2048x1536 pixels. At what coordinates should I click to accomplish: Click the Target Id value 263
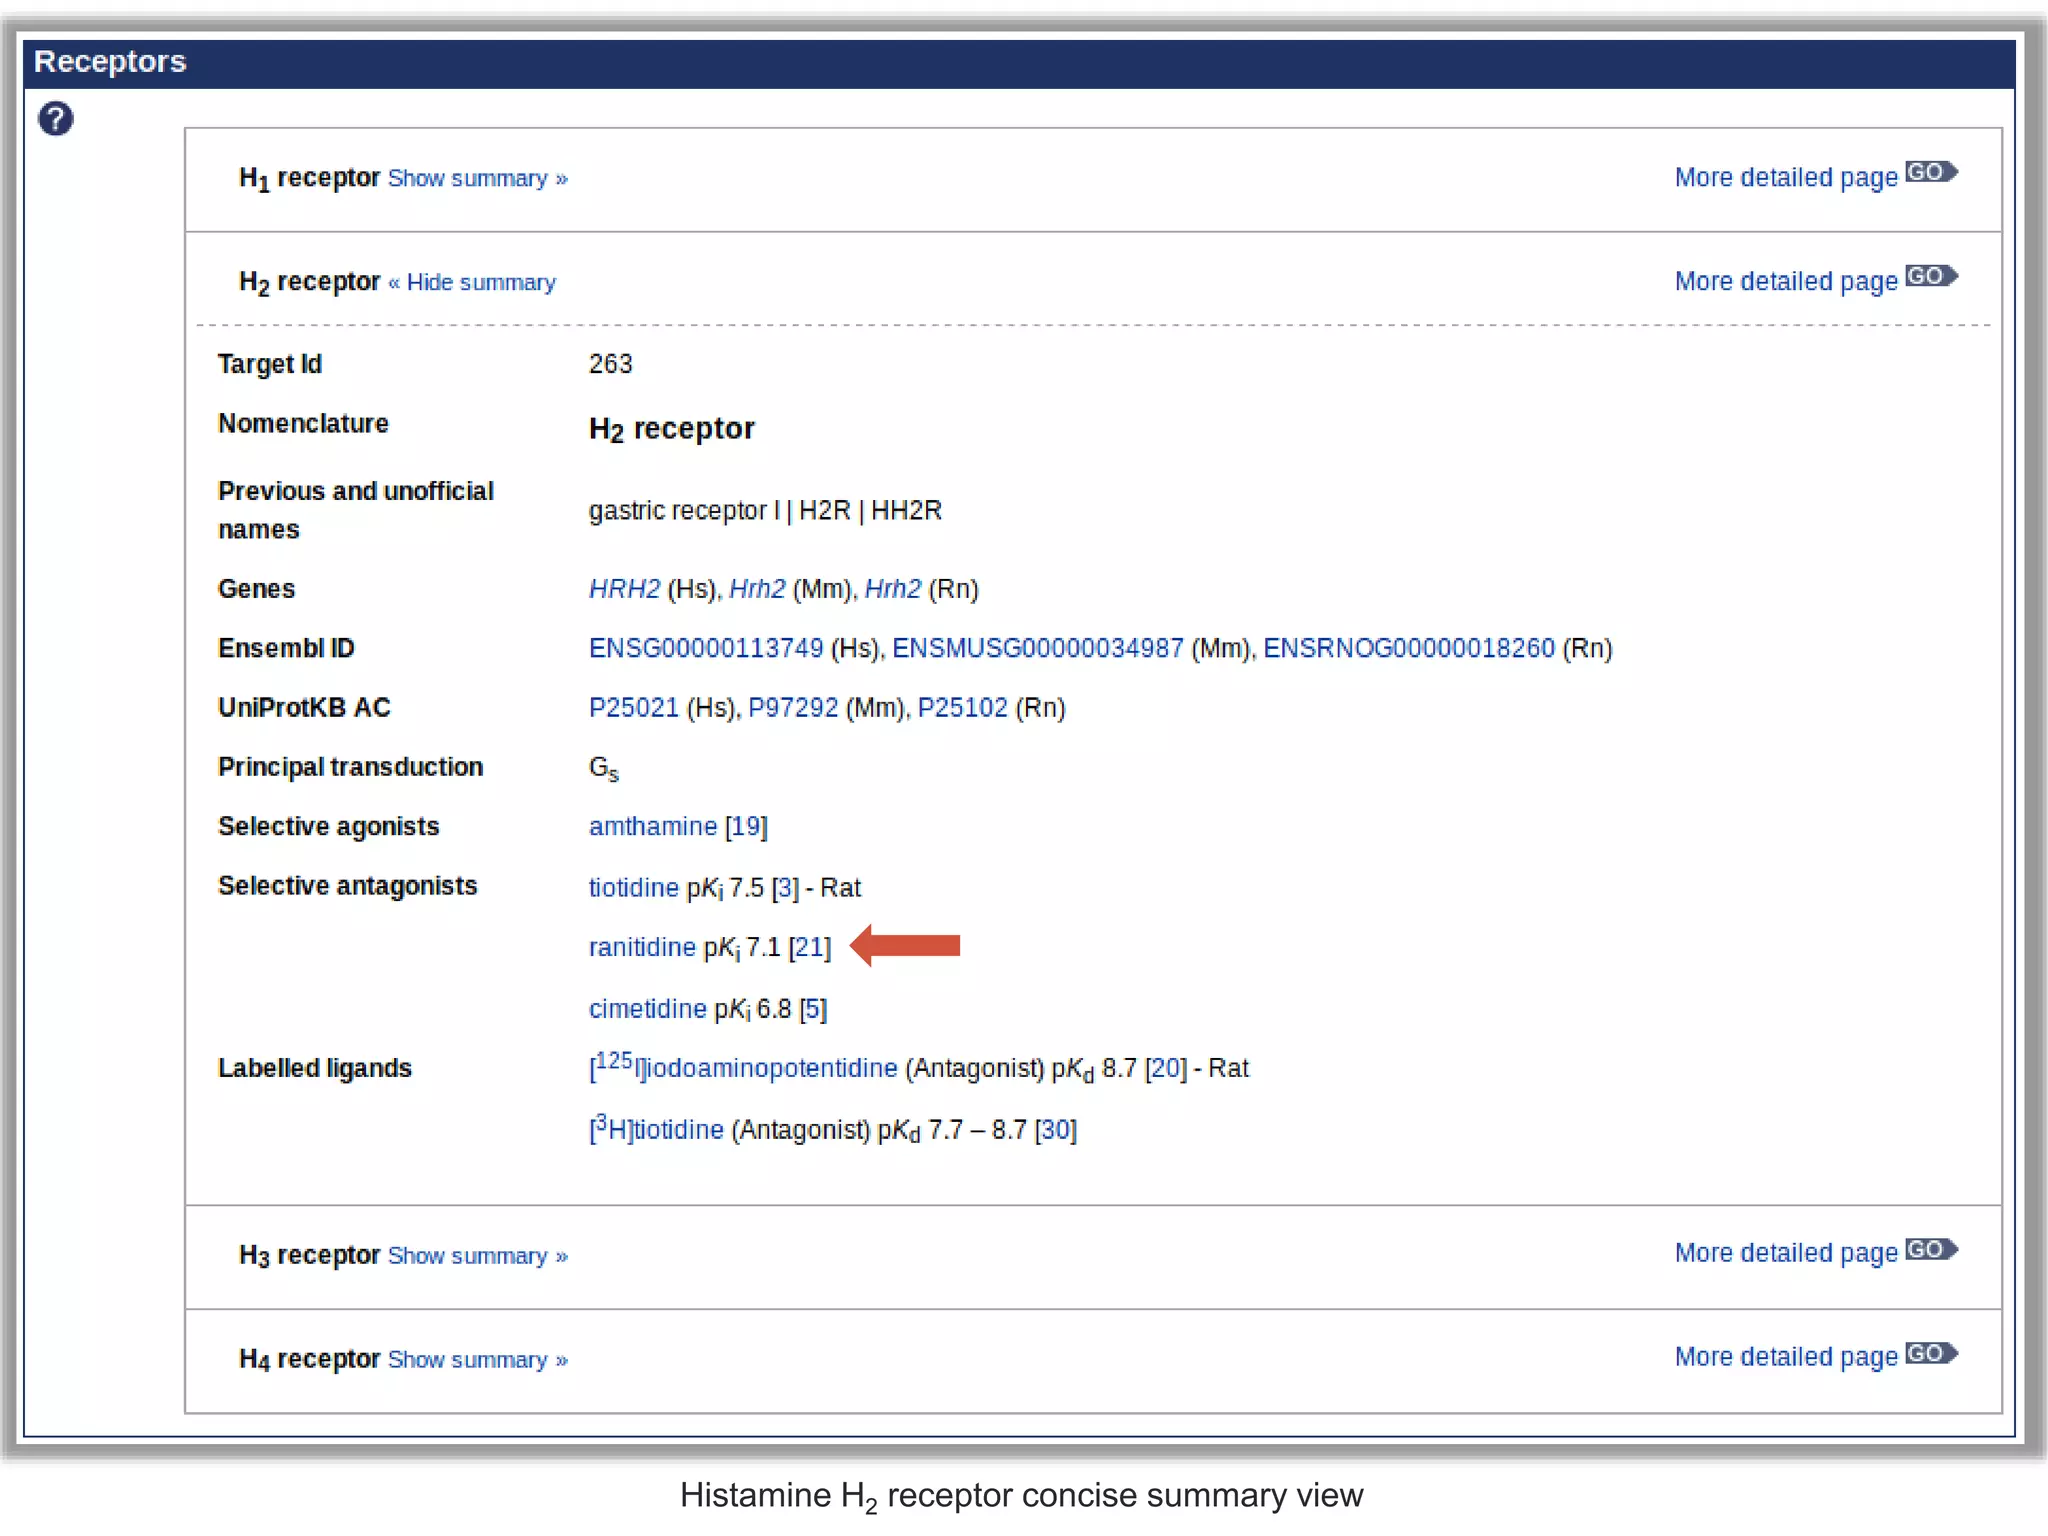click(610, 363)
